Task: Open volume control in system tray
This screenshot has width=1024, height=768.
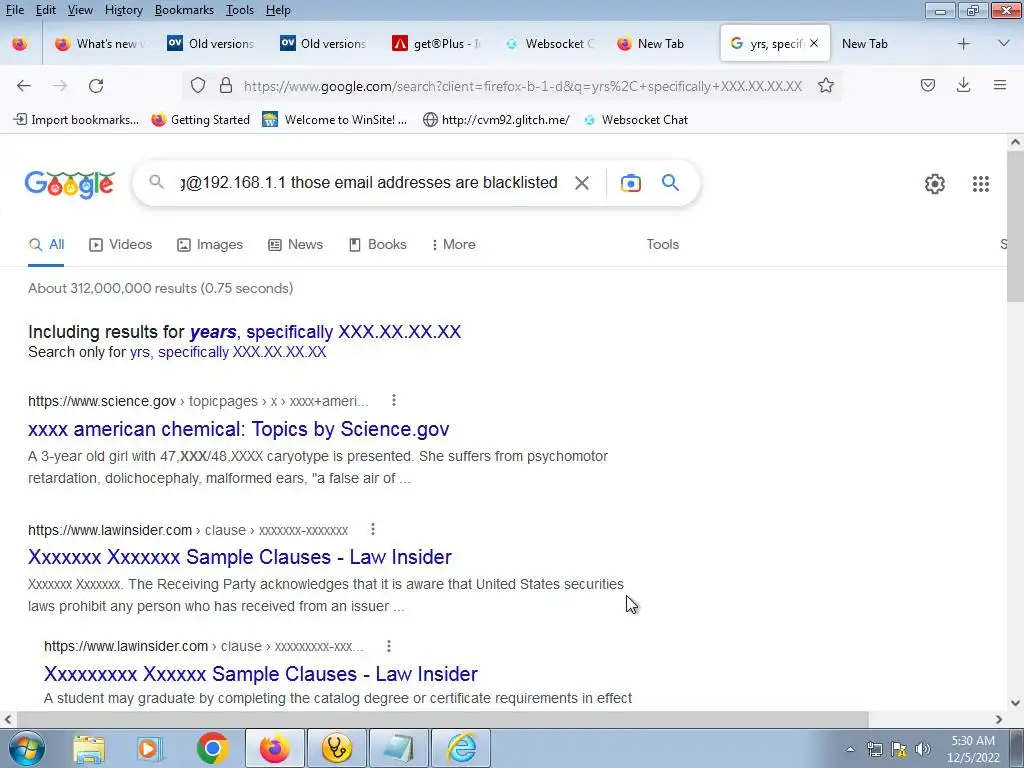Action: [x=923, y=749]
